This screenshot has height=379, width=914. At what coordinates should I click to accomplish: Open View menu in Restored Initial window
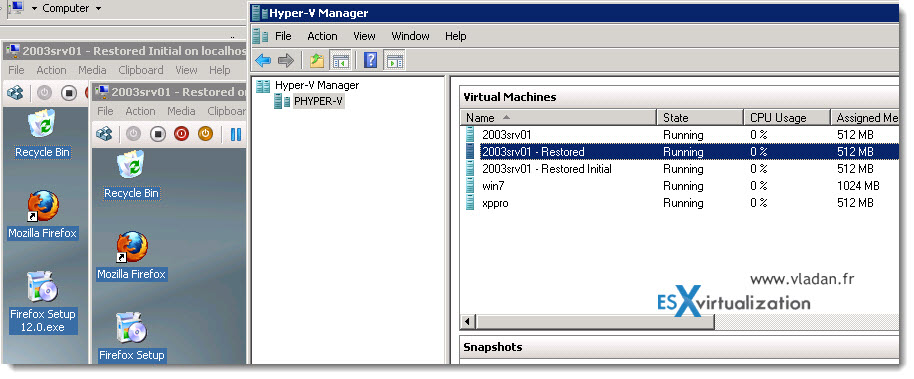point(186,70)
